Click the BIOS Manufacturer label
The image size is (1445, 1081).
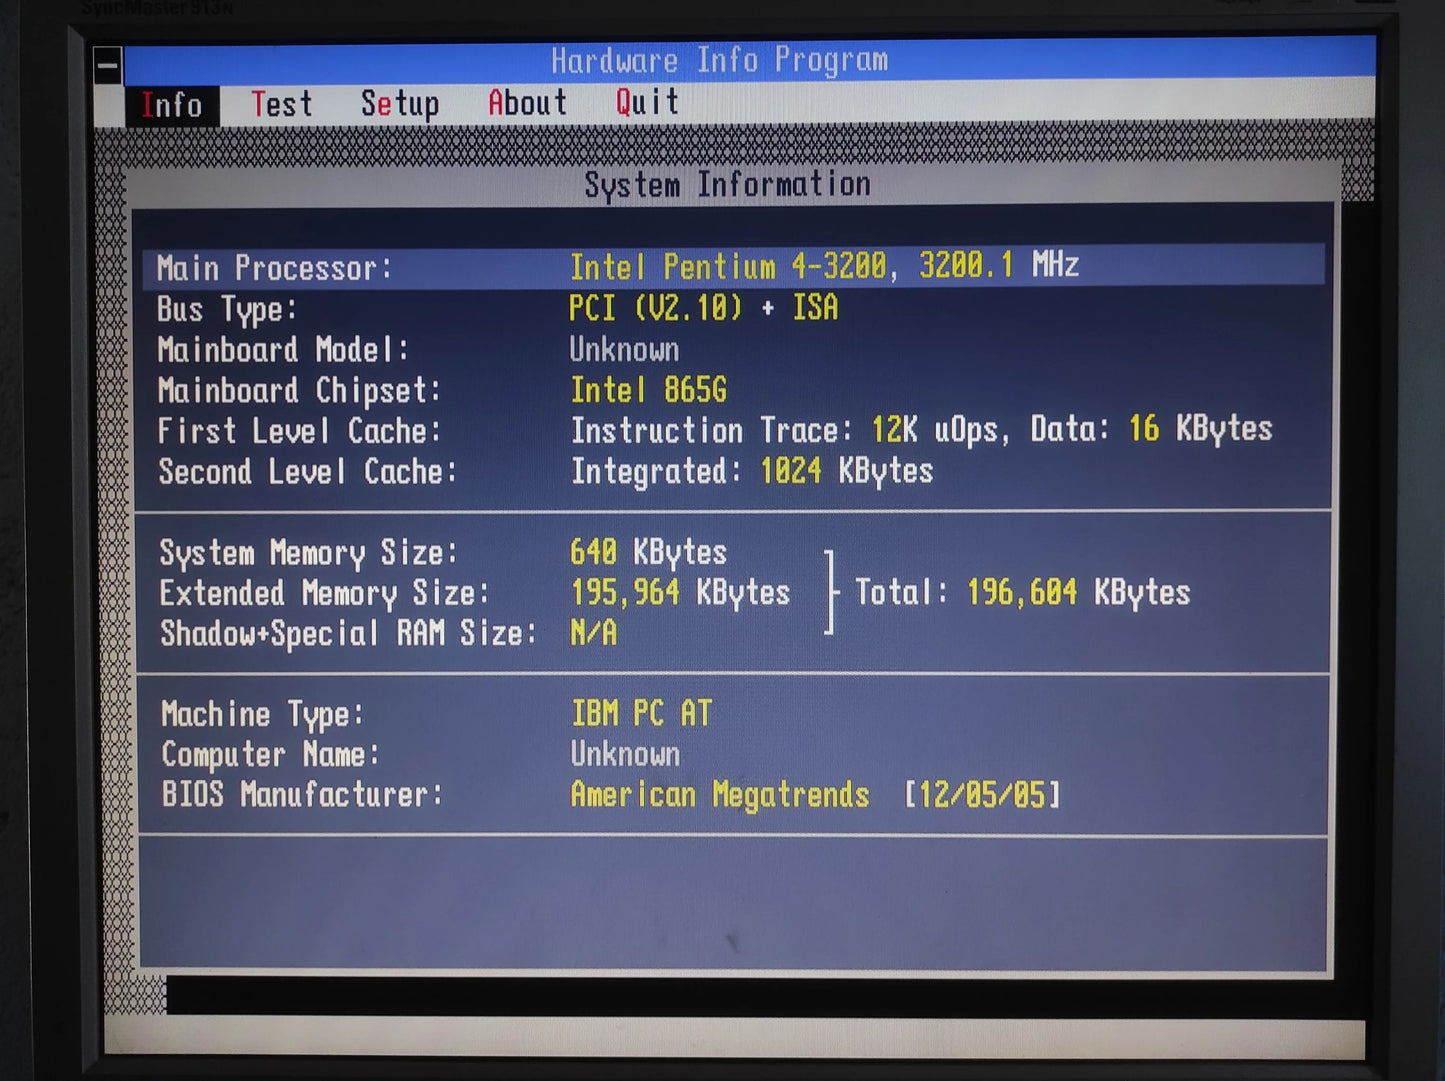(302, 794)
